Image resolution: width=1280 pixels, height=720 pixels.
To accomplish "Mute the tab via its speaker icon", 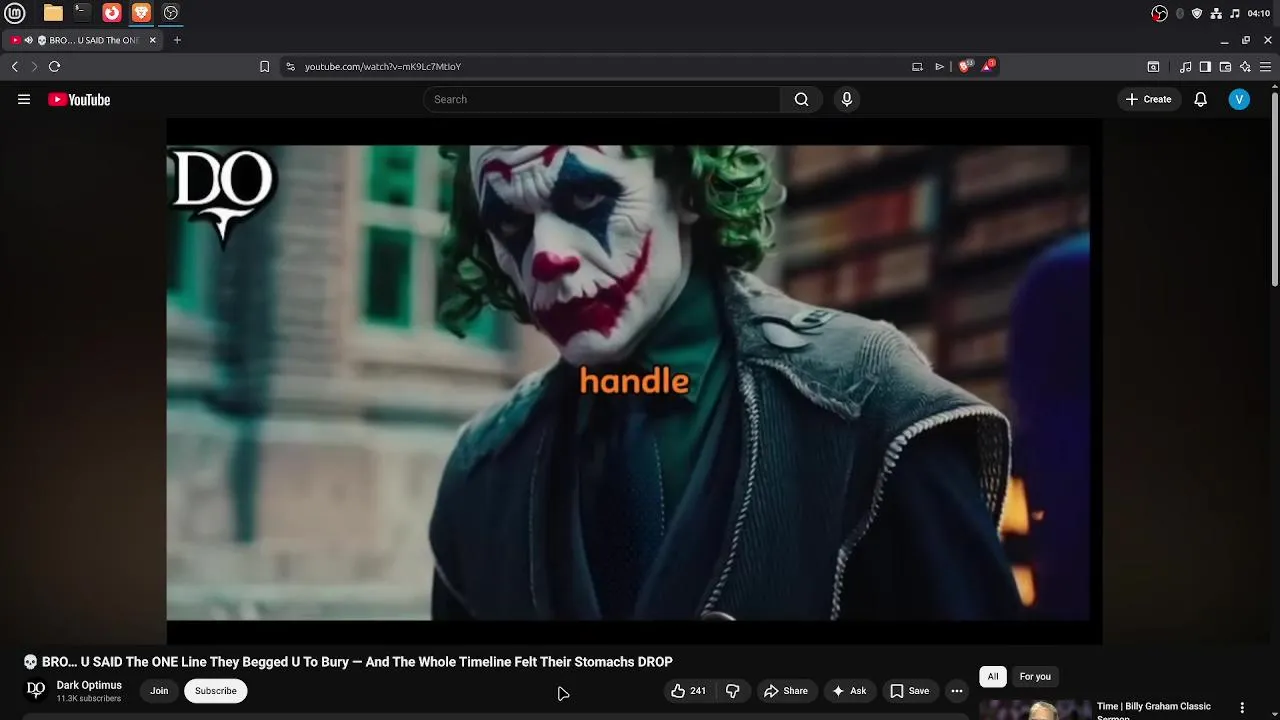I will tap(28, 40).
